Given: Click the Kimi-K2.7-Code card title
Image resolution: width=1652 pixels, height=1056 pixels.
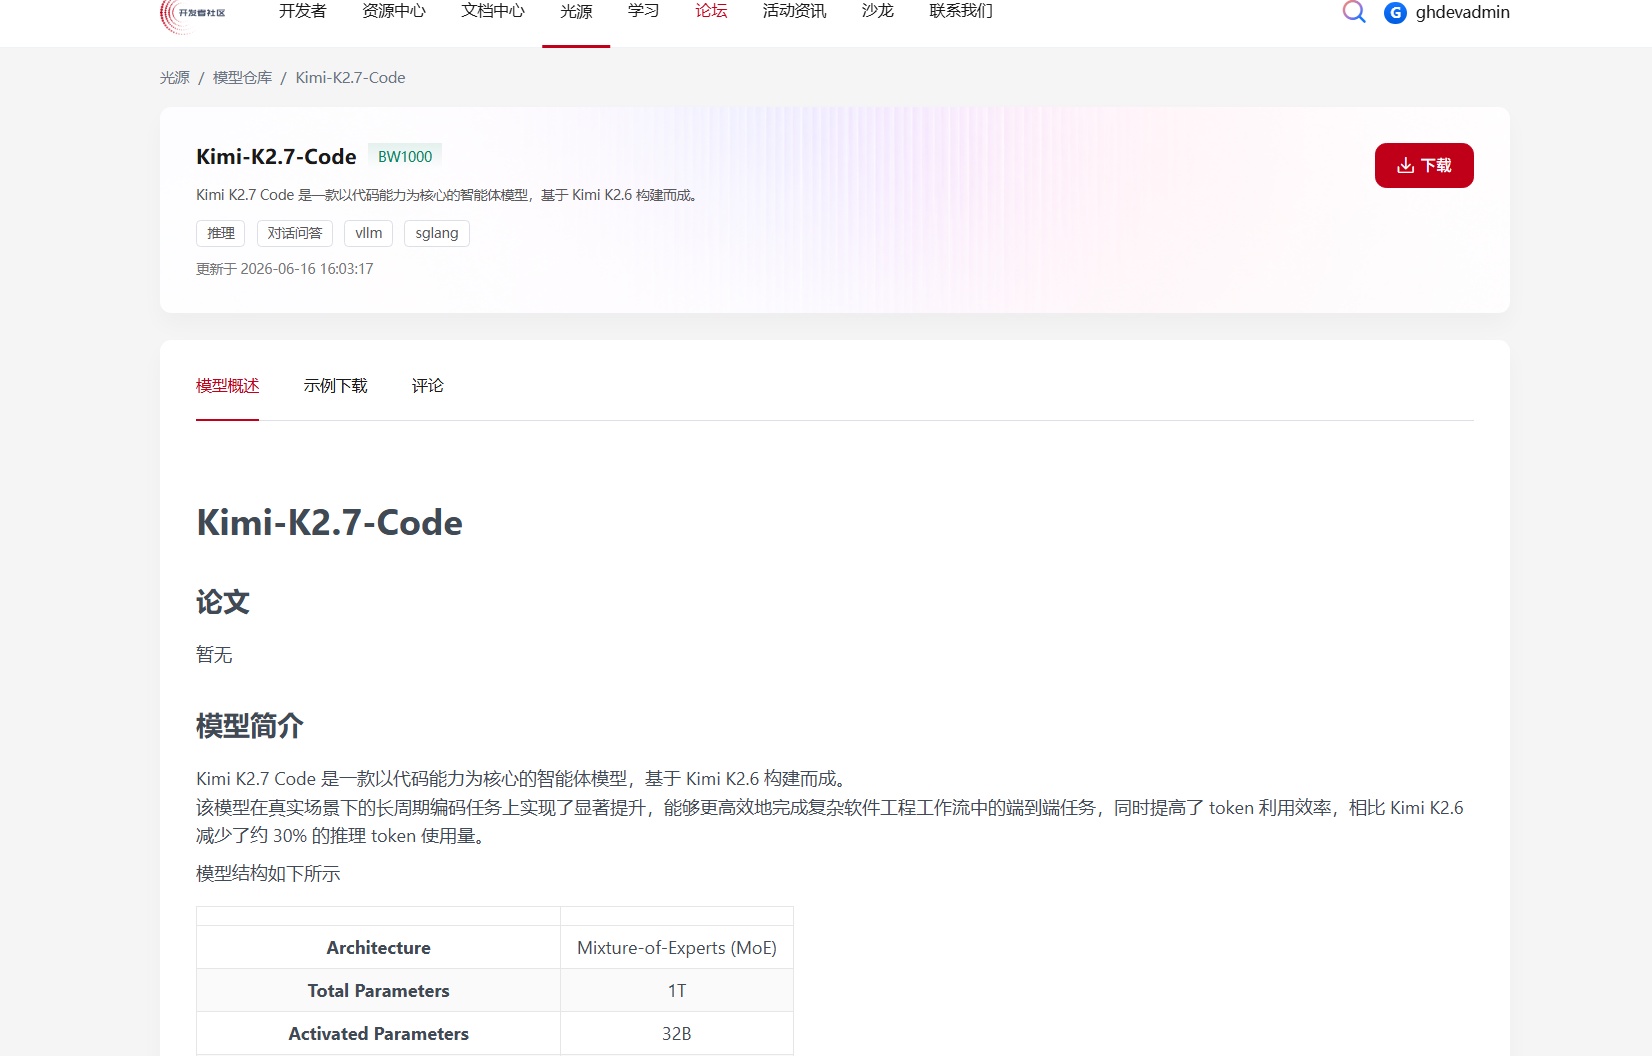Looking at the screenshot, I should [276, 156].
